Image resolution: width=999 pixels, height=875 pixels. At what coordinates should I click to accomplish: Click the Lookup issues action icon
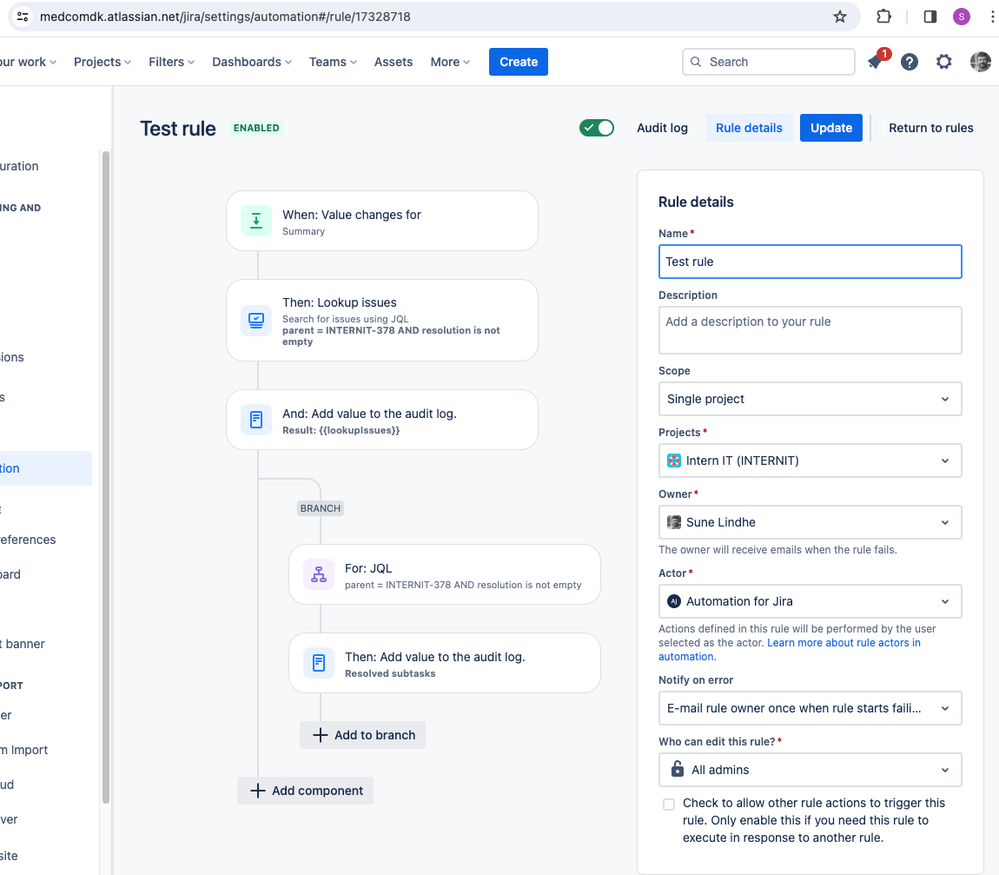coord(256,320)
